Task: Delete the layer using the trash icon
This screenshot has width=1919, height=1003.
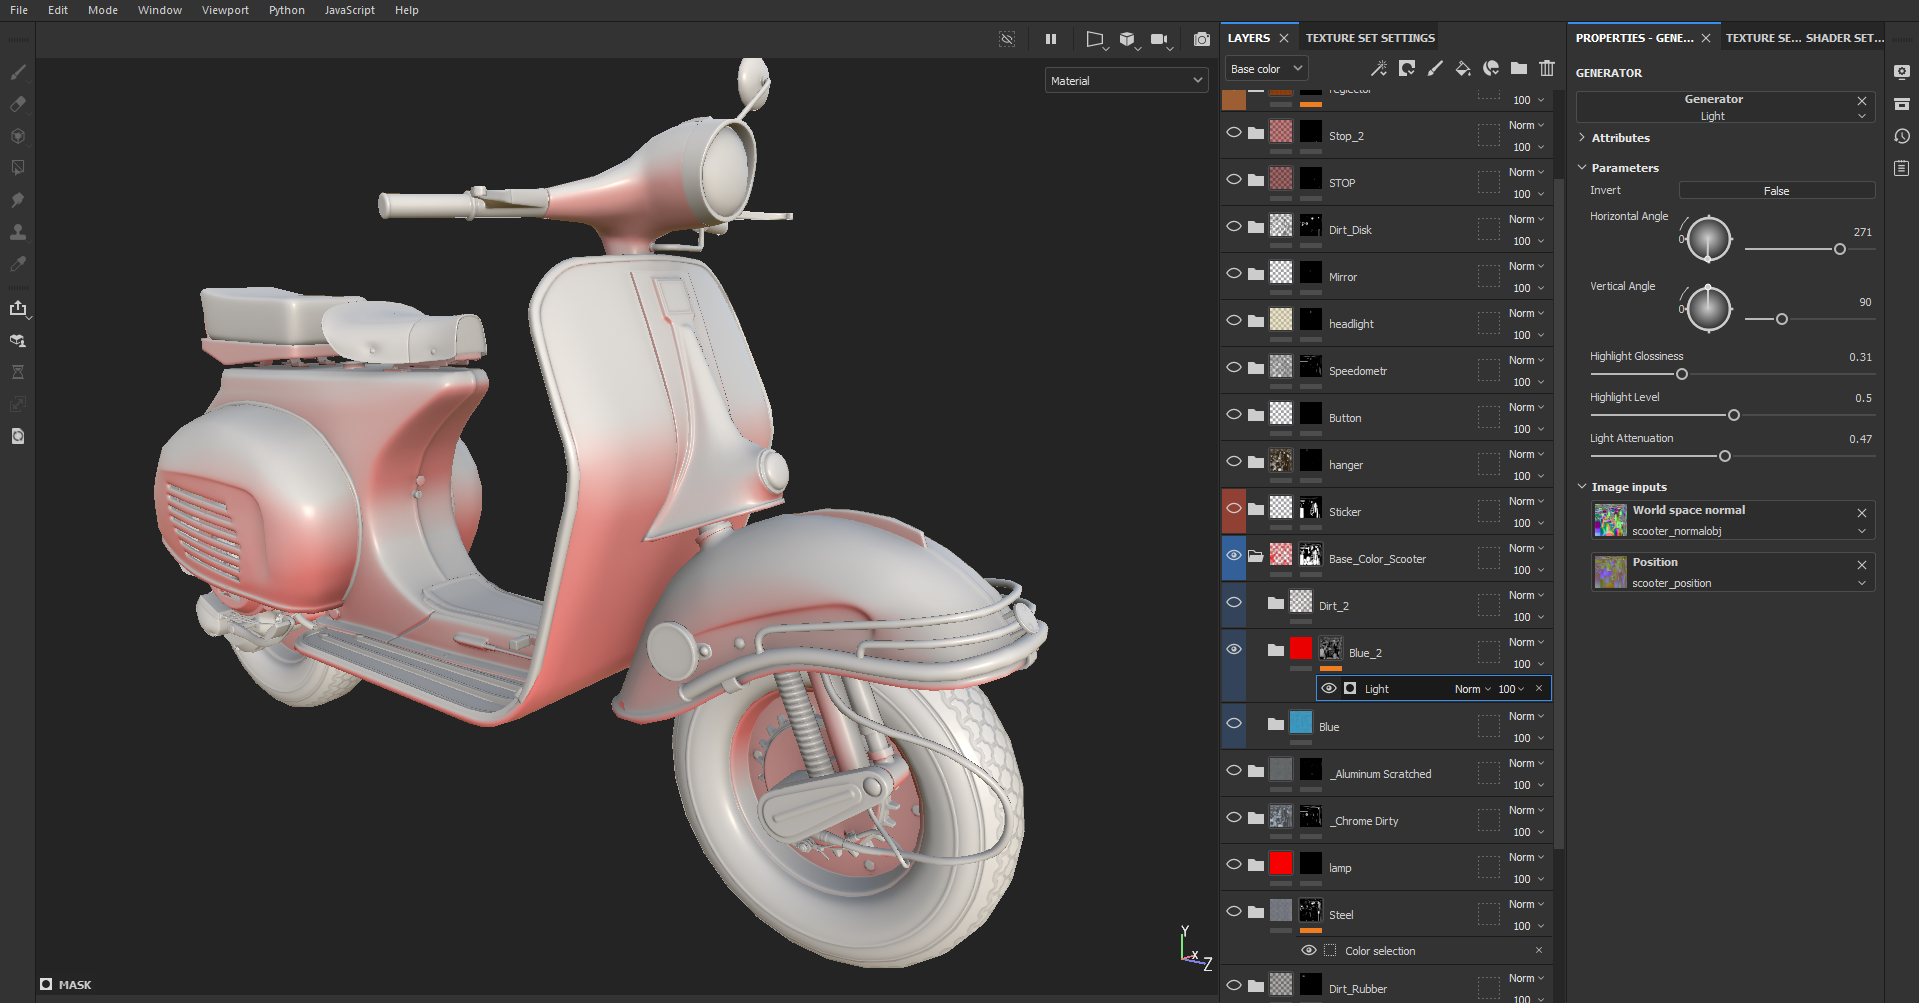Action: [1547, 68]
